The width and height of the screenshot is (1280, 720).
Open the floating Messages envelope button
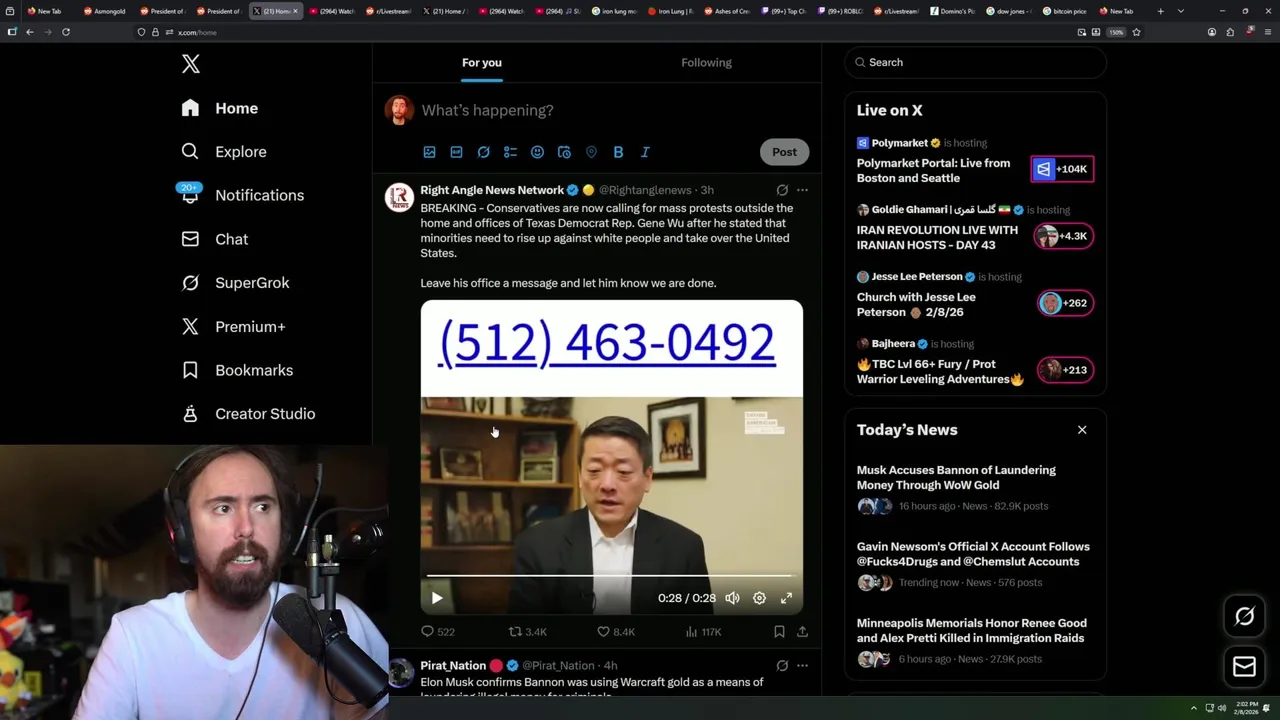pyautogui.click(x=1244, y=667)
